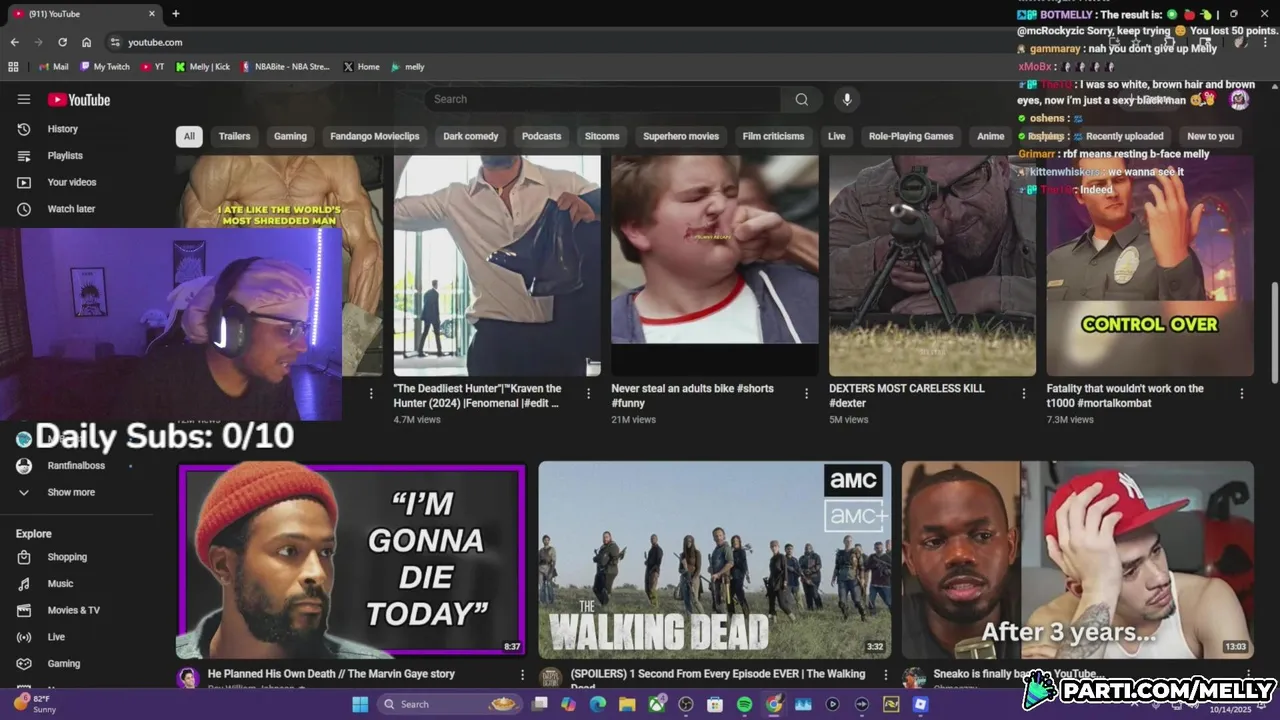This screenshot has width=1280, height=720.
Task: Select the Trailers filter chip
Action: point(234,136)
